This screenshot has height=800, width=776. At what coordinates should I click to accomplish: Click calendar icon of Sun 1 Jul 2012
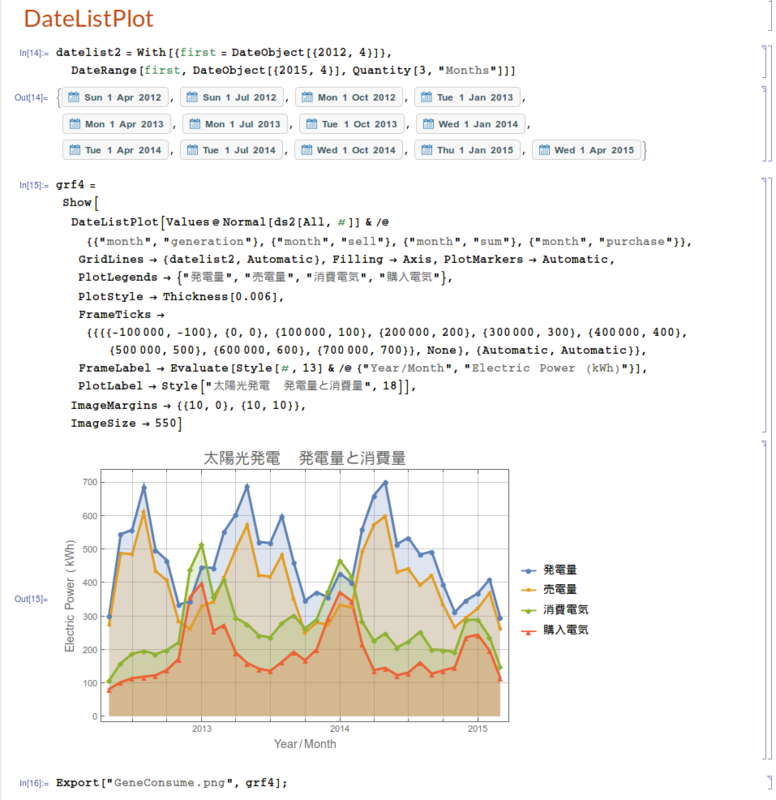(192, 97)
